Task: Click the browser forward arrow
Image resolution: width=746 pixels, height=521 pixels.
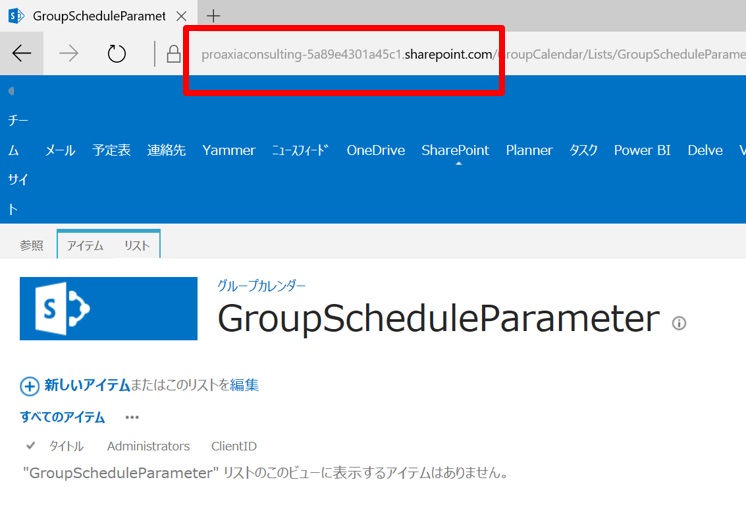Action: click(69, 53)
